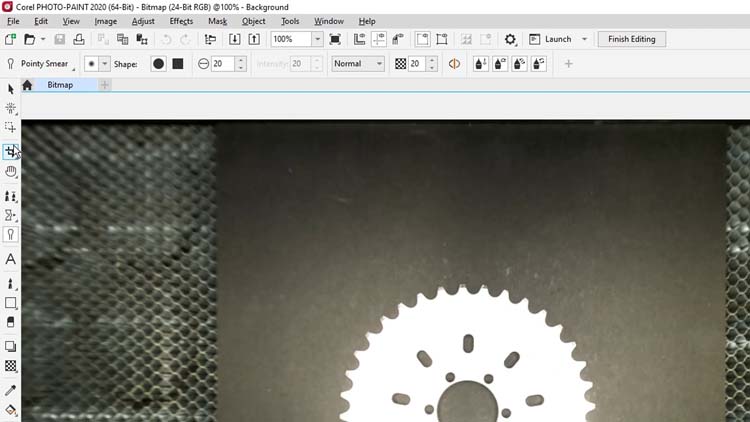The width and height of the screenshot is (750, 422).
Task: Open the Adjust menu
Action: click(143, 21)
